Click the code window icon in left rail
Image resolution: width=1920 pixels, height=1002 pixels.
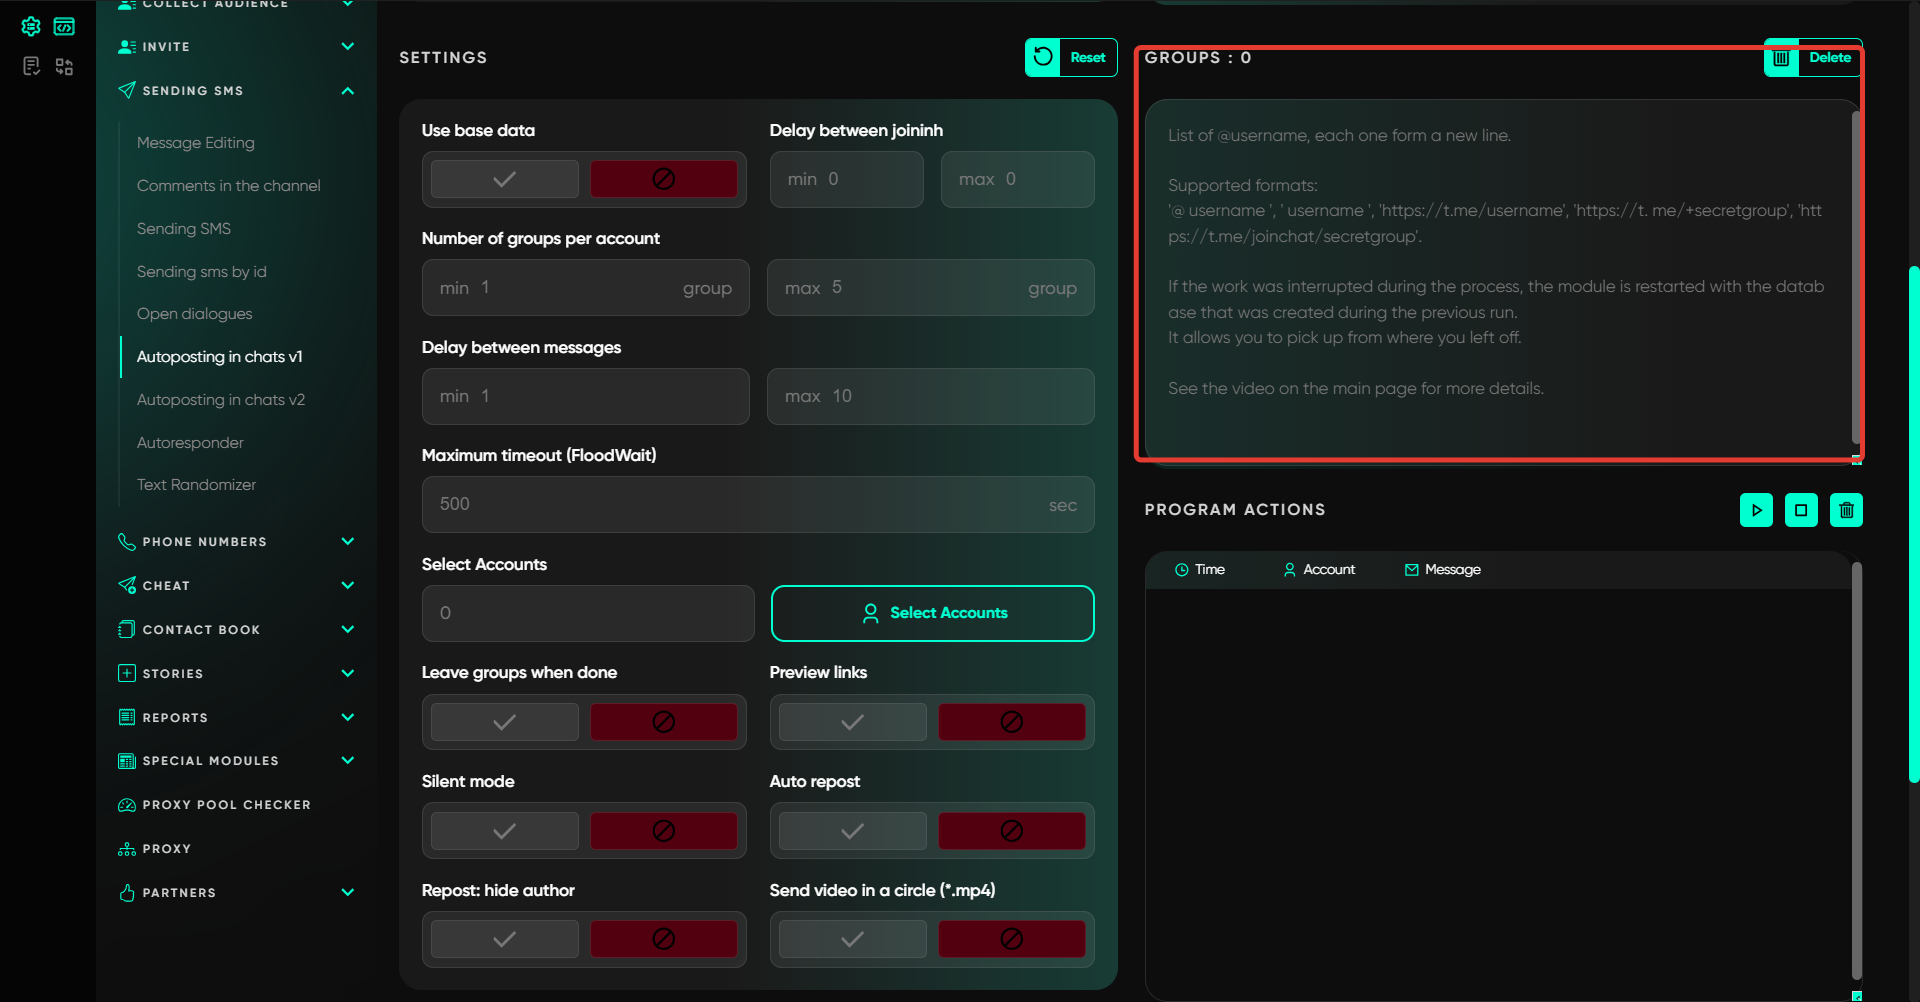point(64,26)
